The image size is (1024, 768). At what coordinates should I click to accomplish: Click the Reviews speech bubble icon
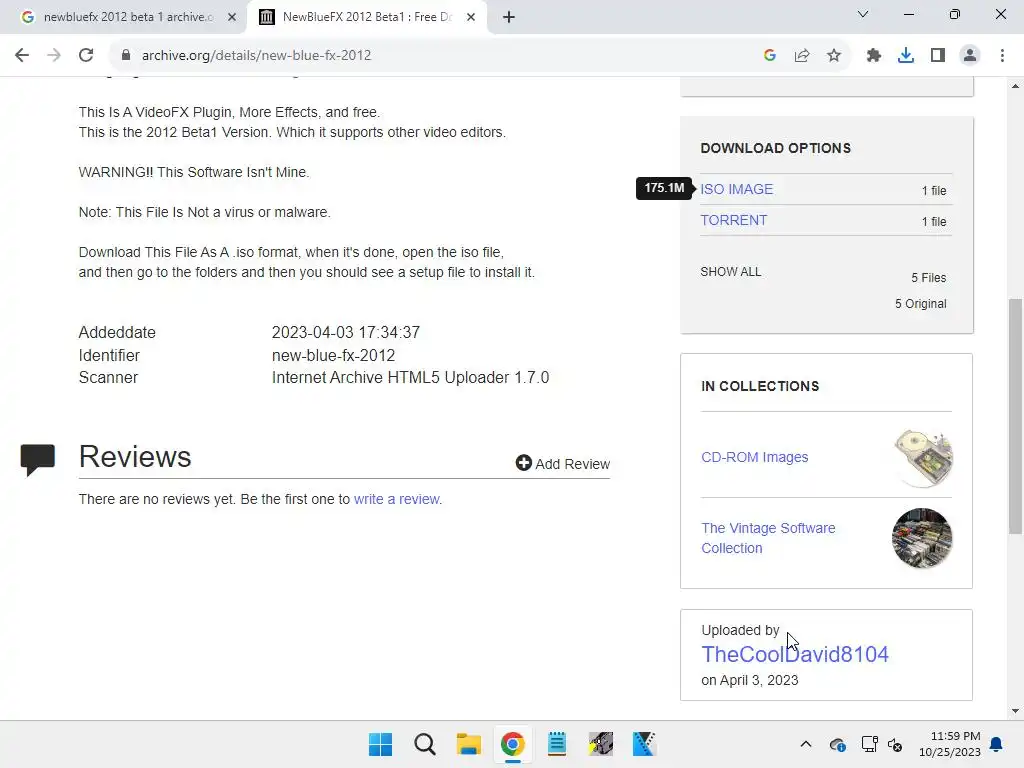pos(37,460)
